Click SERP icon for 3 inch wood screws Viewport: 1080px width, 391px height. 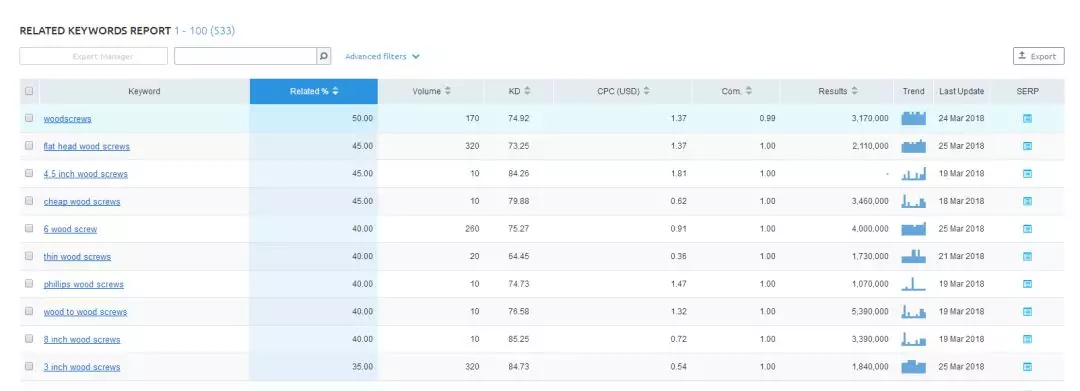click(1027, 366)
